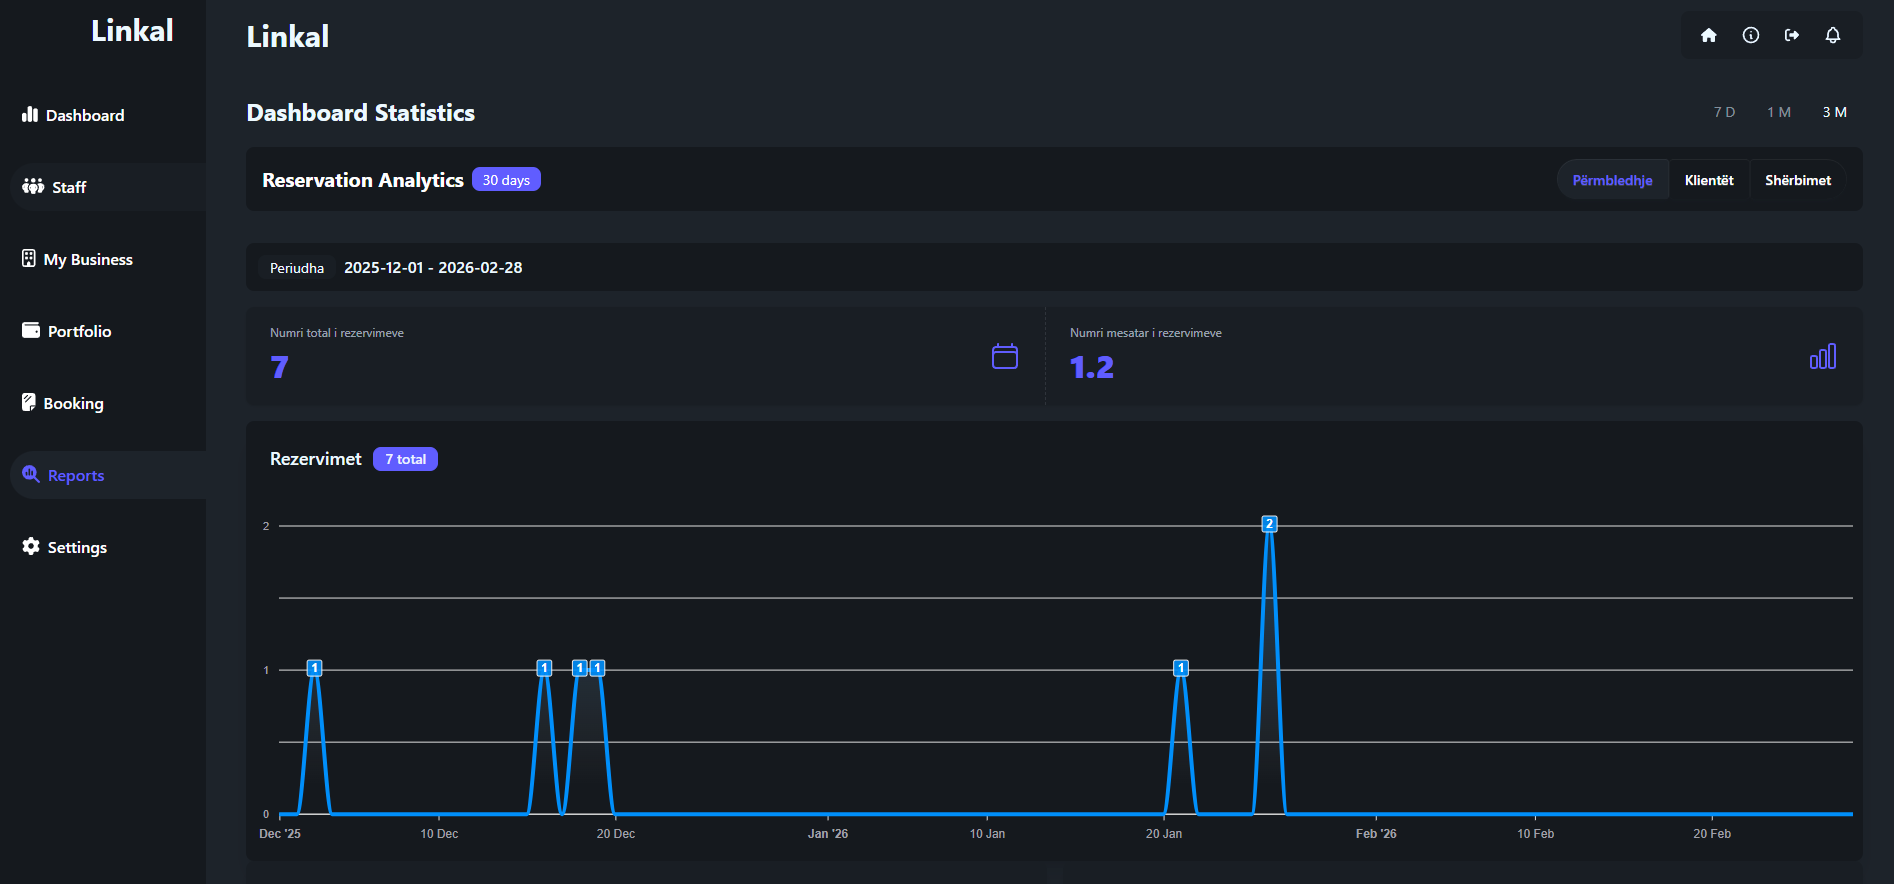Open the Shërbimet tab

1797,180
